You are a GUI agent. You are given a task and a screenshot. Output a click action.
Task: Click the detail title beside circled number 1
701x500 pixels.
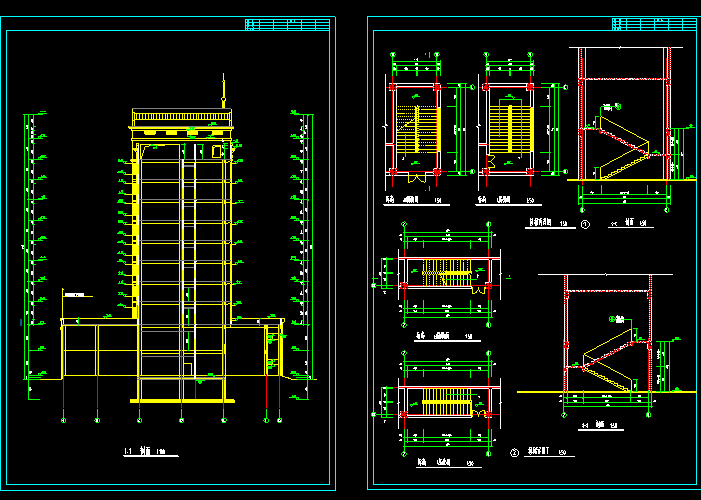tap(550, 223)
